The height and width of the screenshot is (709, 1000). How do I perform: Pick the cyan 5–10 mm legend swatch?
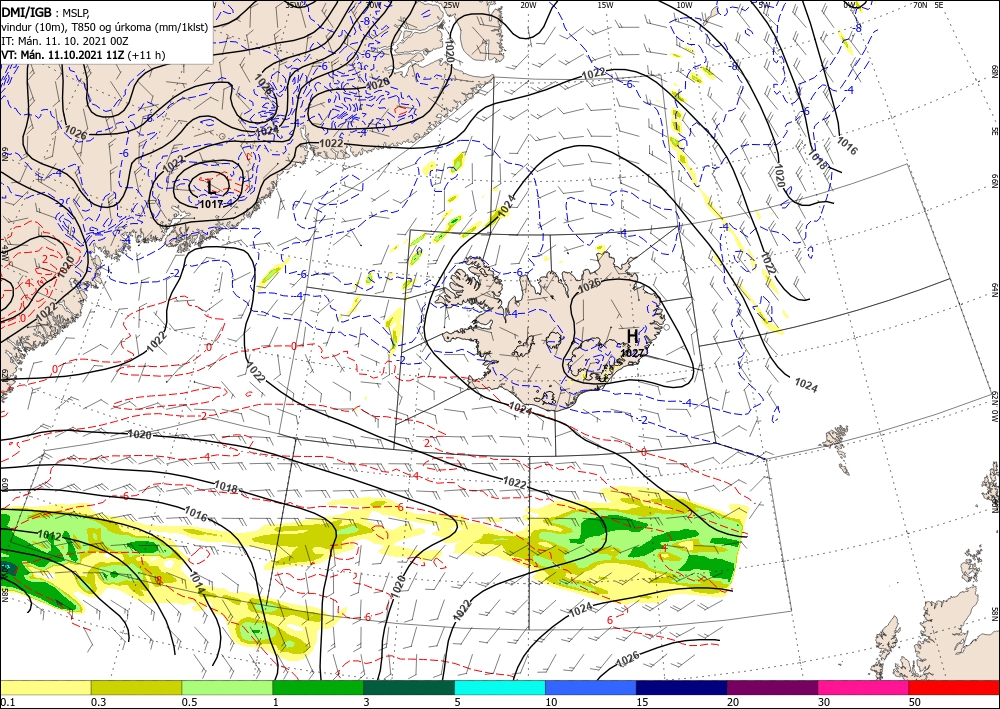[x=500, y=687]
